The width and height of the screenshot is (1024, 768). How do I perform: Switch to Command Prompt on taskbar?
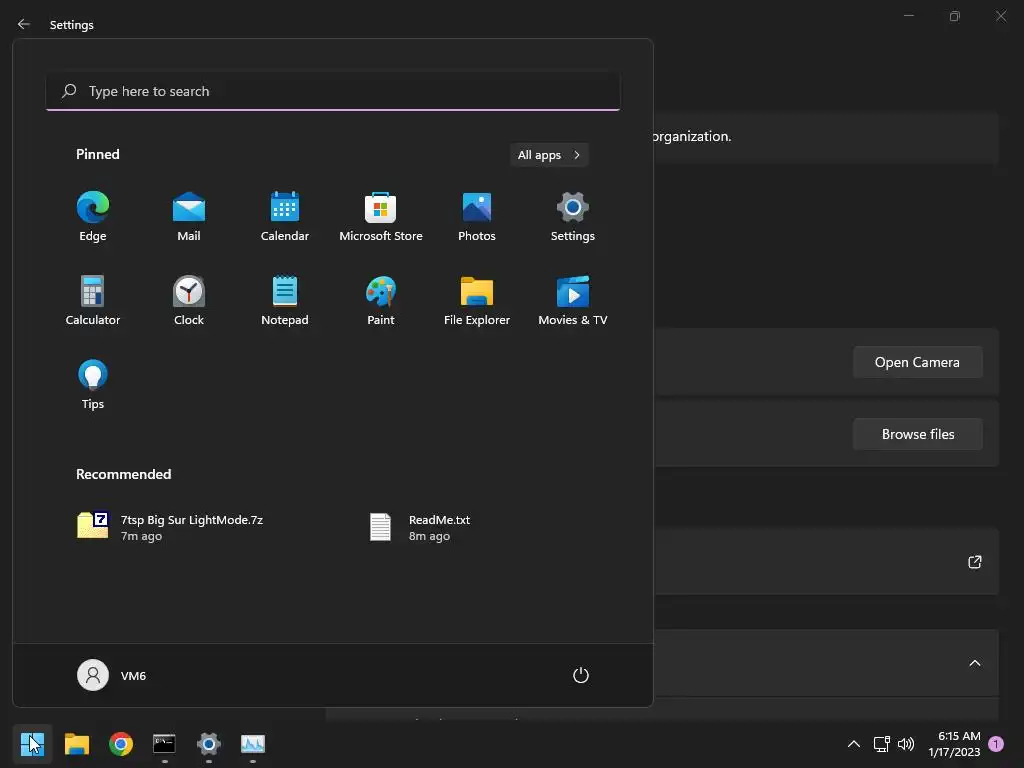(x=165, y=744)
